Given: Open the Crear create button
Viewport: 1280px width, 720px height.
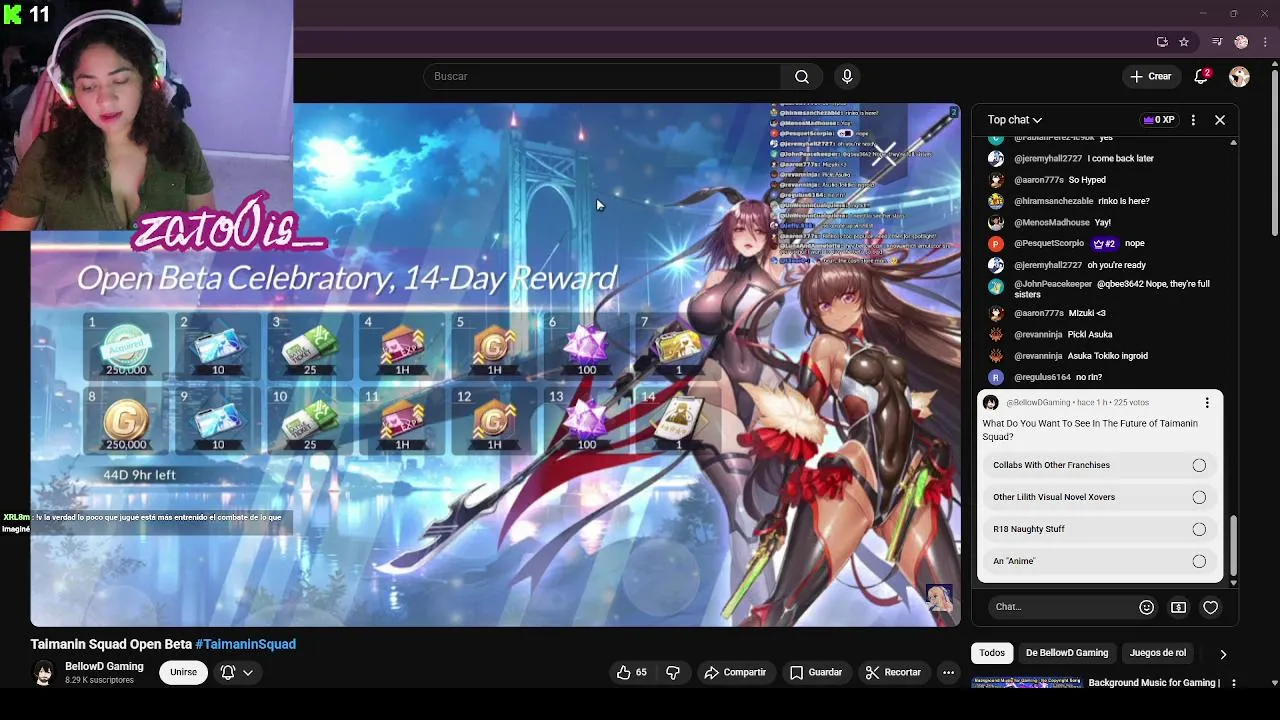Looking at the screenshot, I should (x=1150, y=77).
